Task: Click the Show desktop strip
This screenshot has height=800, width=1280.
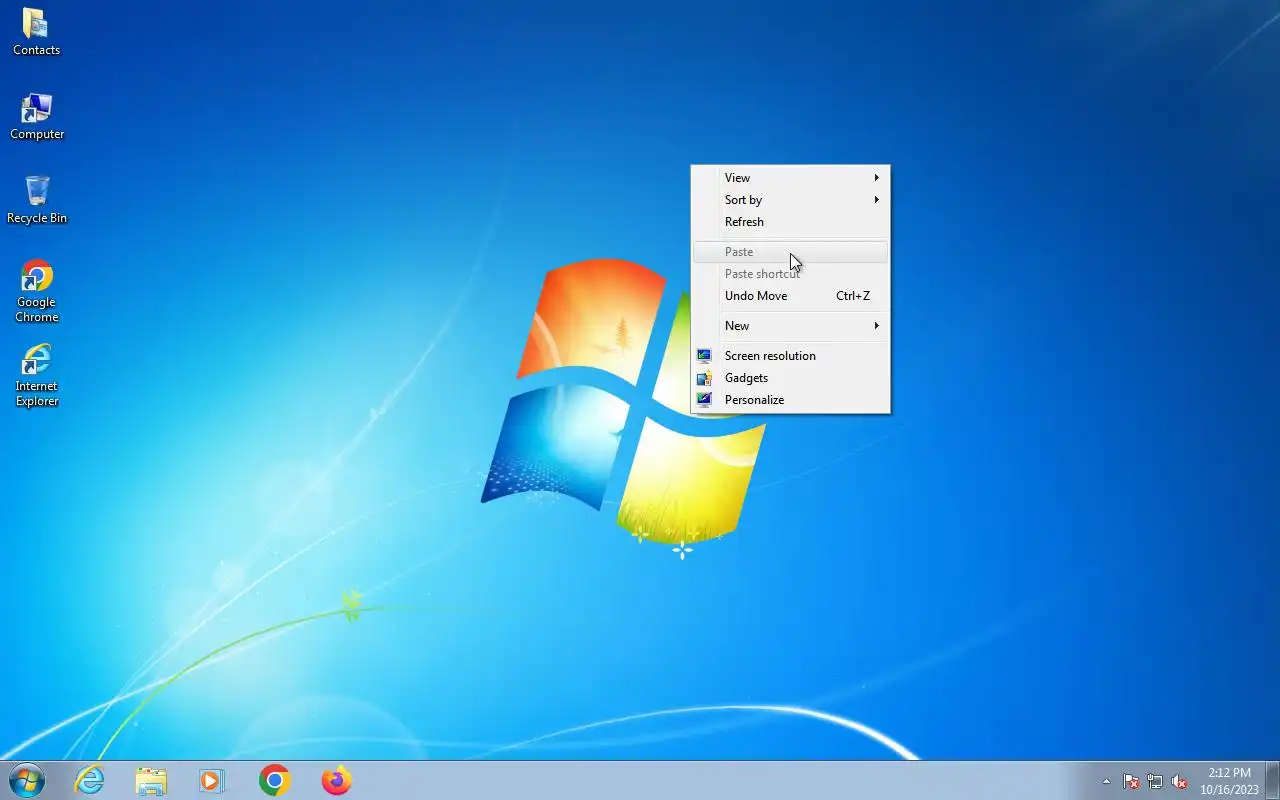Action: click(x=1273, y=780)
